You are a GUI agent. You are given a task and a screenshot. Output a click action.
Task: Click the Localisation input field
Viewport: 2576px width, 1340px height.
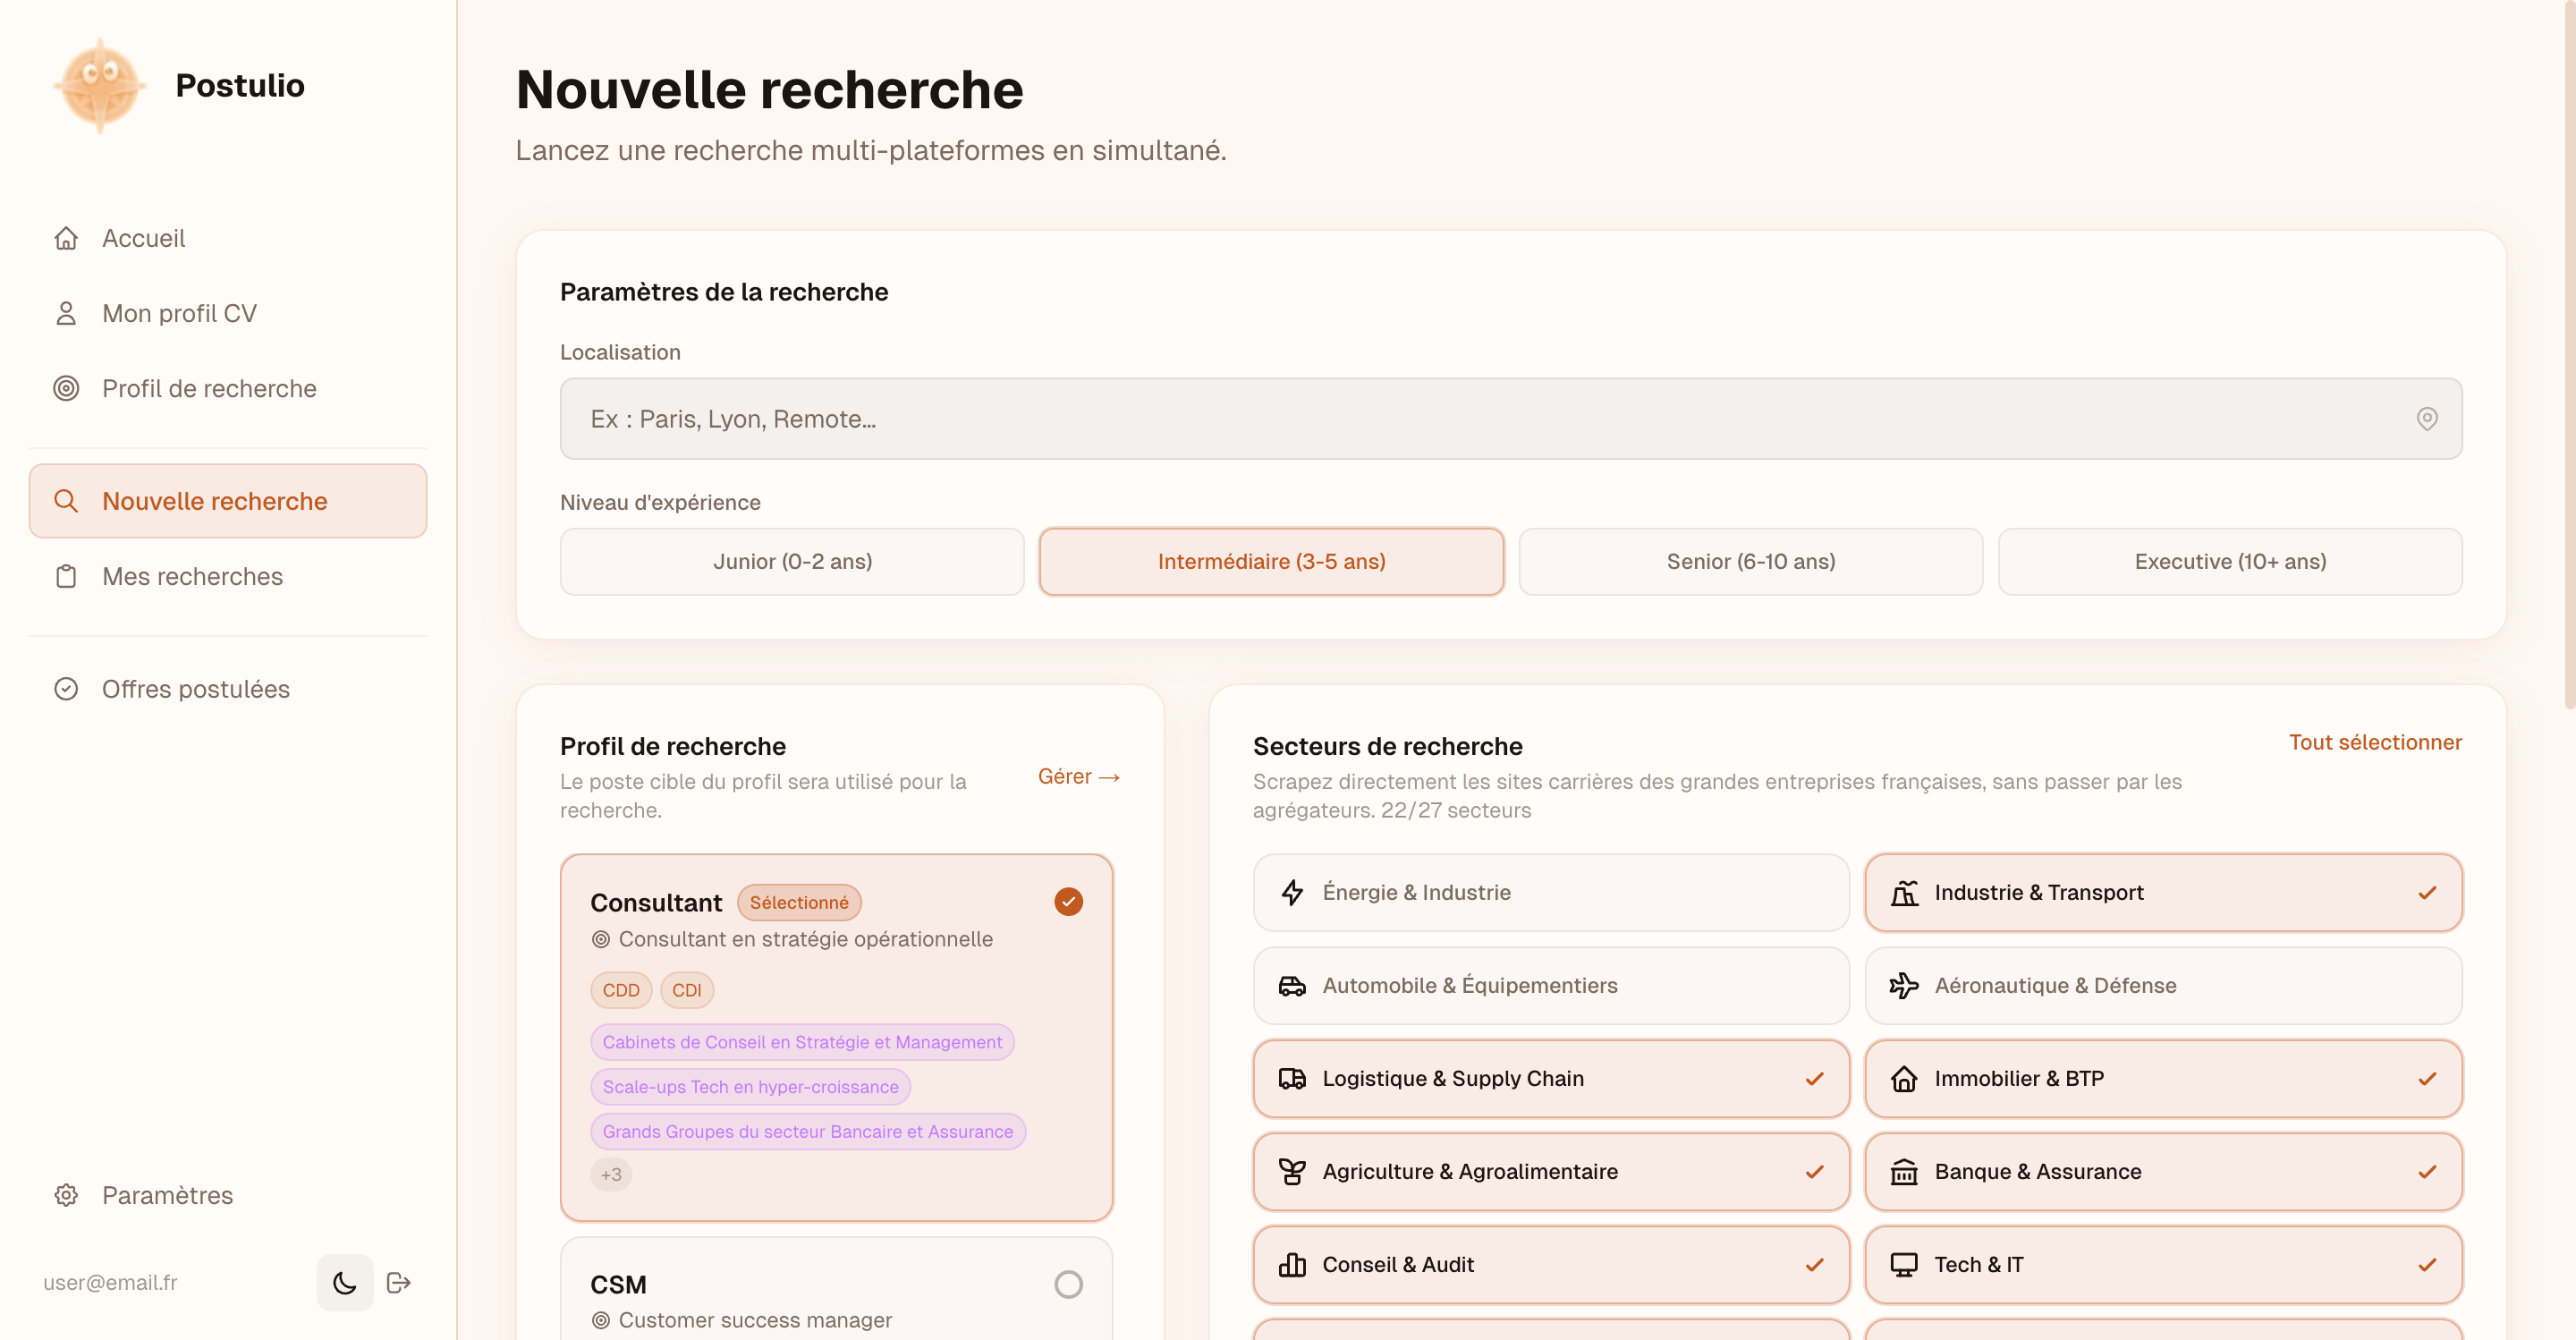1511,419
